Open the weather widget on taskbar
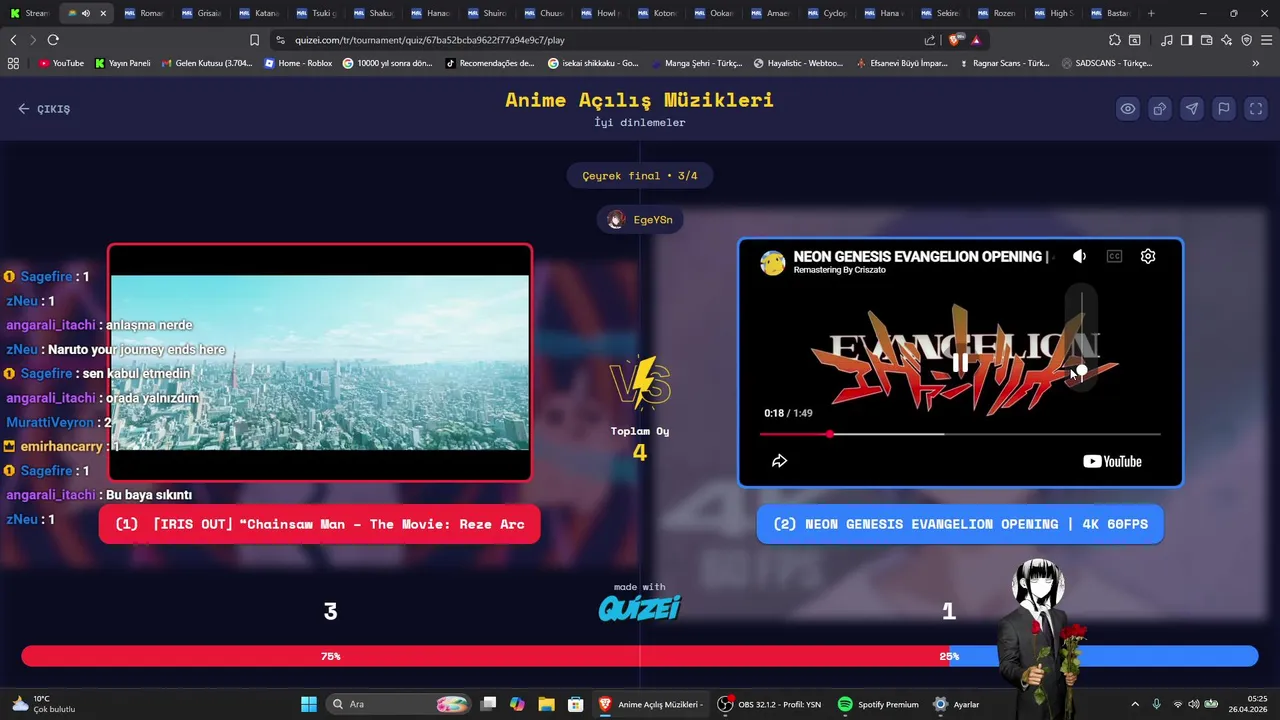The height and width of the screenshot is (720, 1280). 43,704
